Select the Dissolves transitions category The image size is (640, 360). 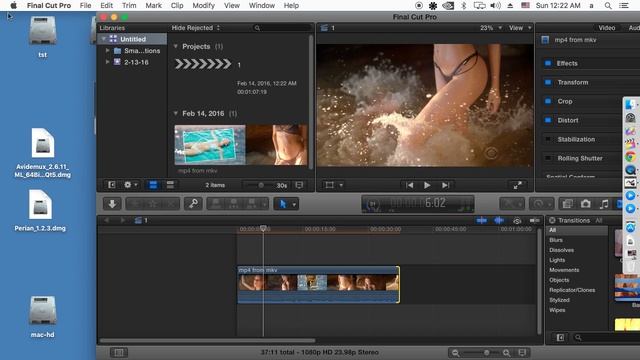[x=561, y=250]
